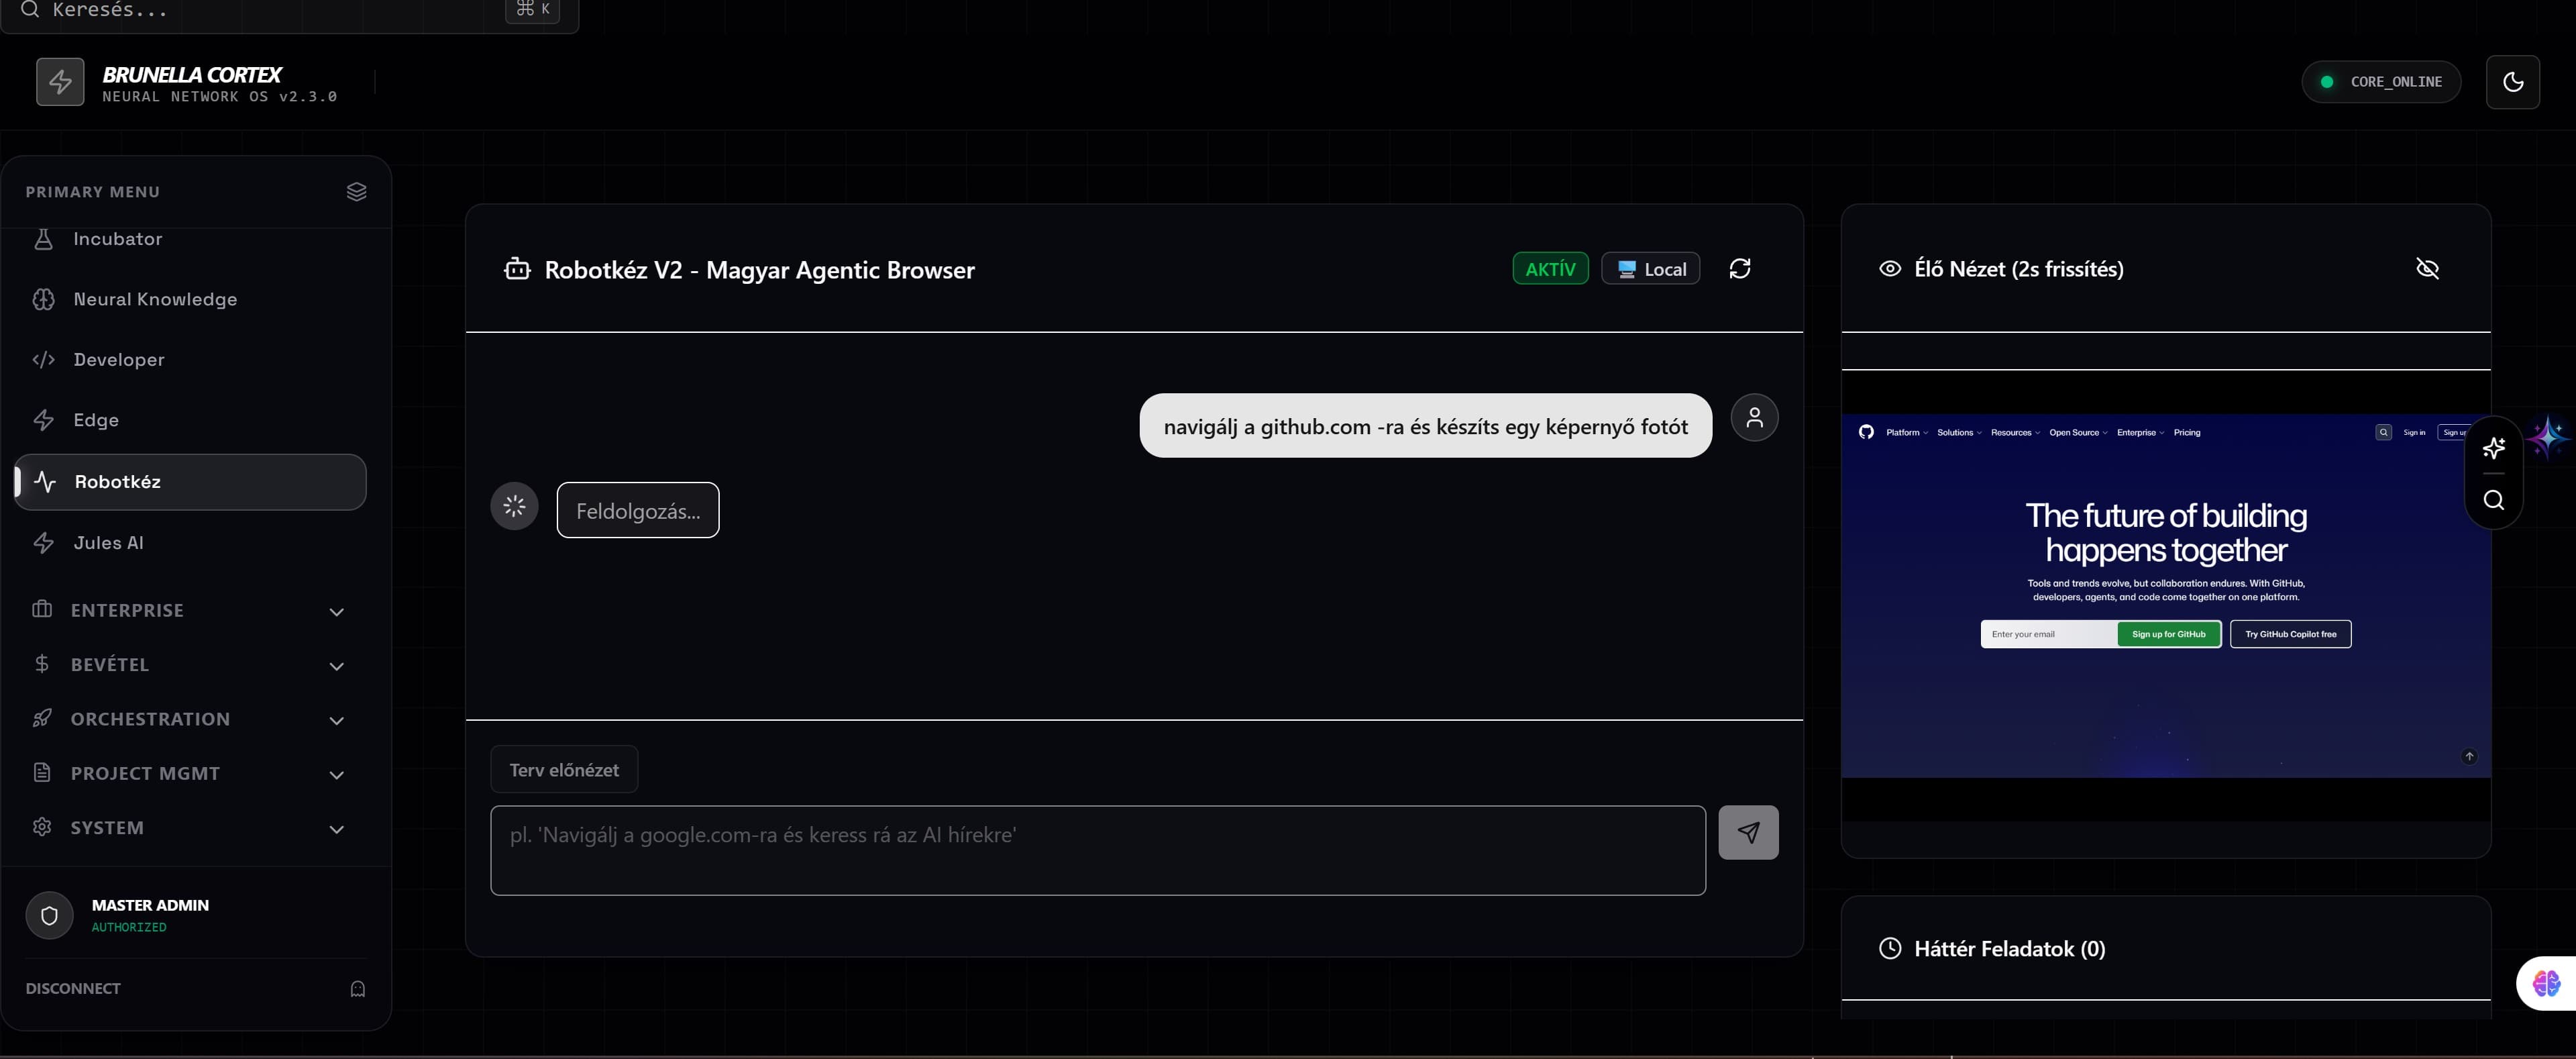Open Neural Knowledge from the sidebar

click(x=155, y=299)
